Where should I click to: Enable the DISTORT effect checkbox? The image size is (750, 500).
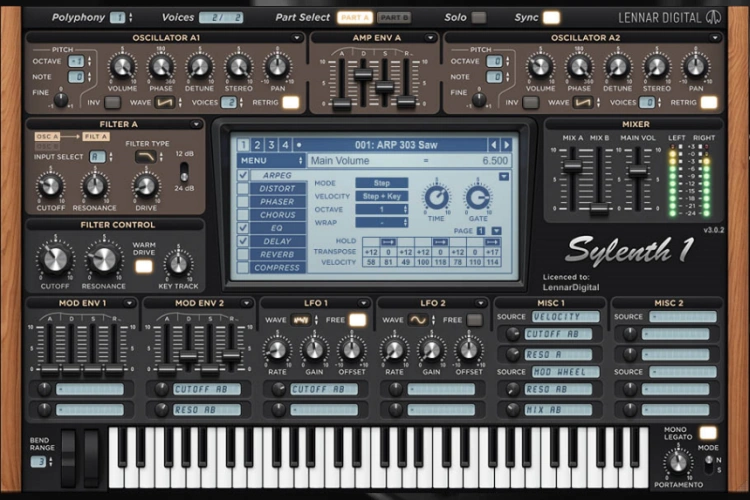click(x=243, y=189)
